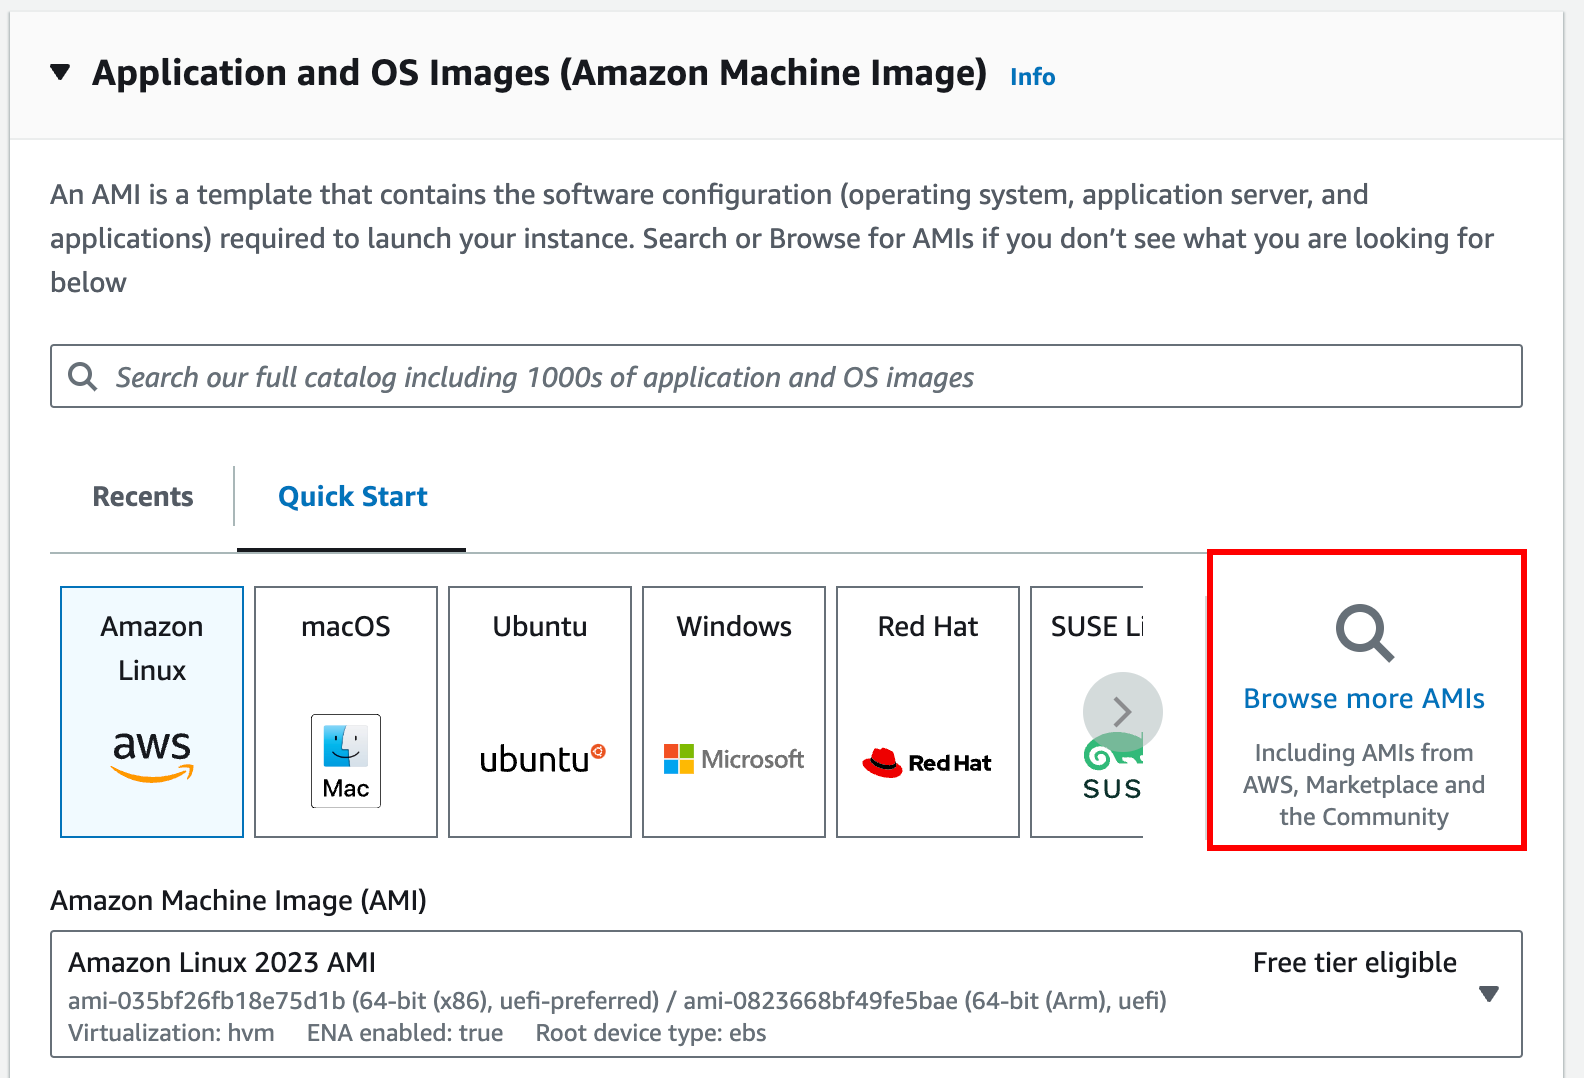The height and width of the screenshot is (1078, 1584).
Task: Click the search icon in the catalog search box
Action: (82, 377)
